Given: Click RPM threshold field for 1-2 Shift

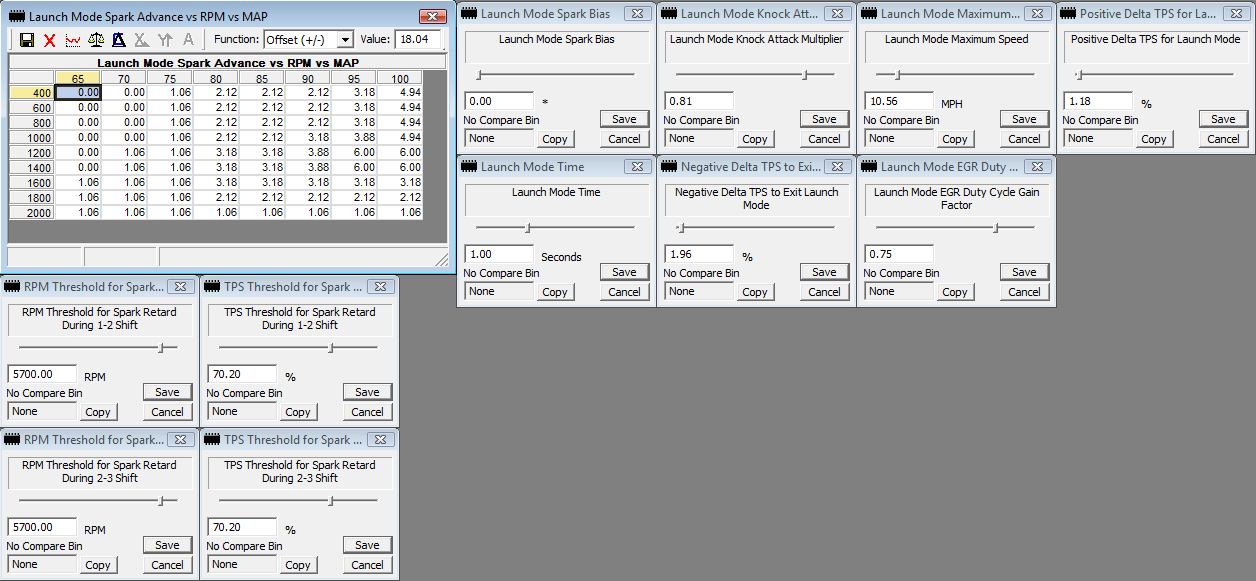Looking at the screenshot, I should point(42,374).
